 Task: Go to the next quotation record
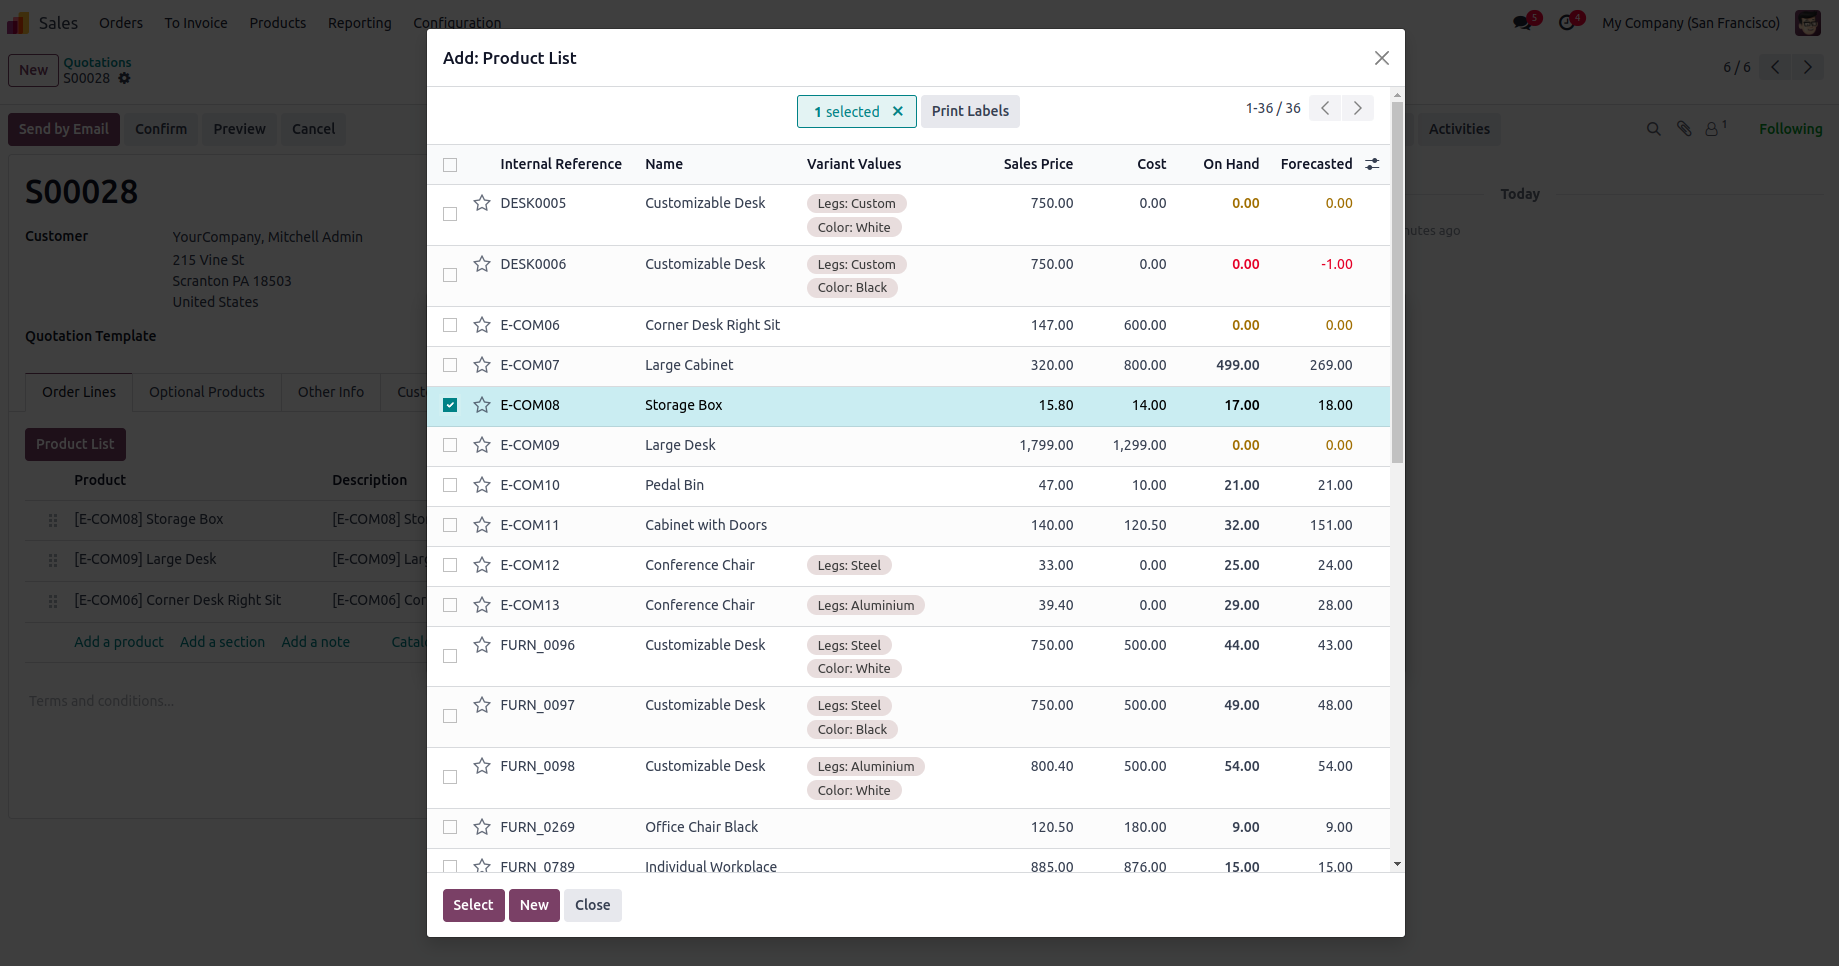[1808, 67]
